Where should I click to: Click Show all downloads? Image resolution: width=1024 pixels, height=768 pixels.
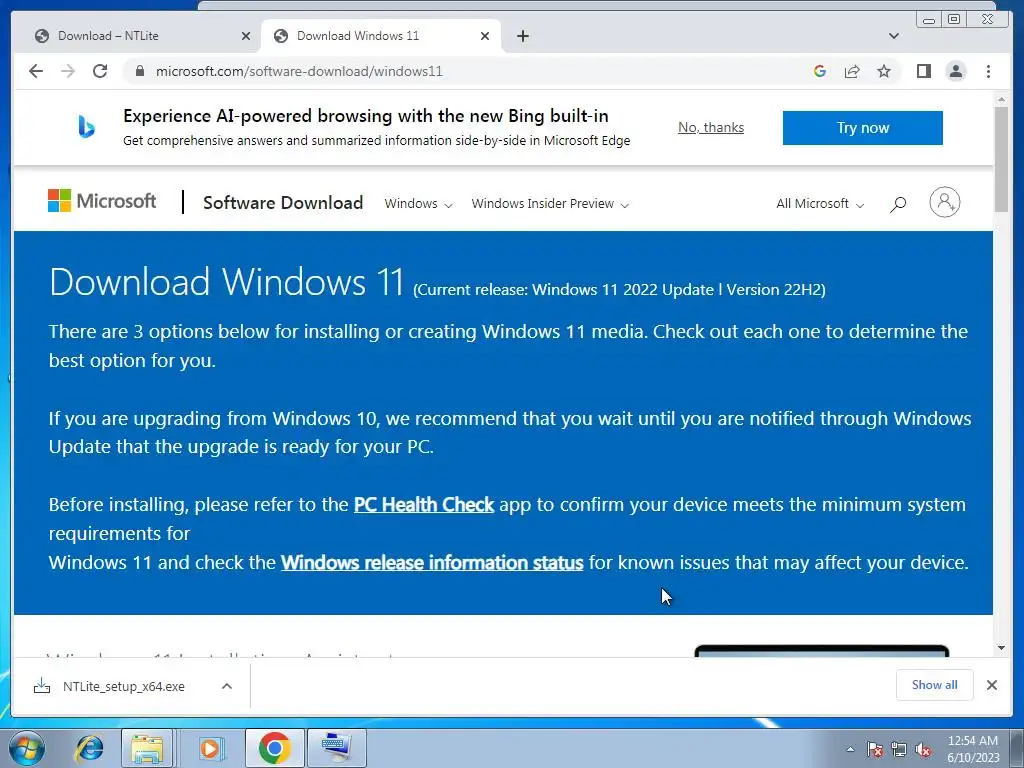point(935,685)
